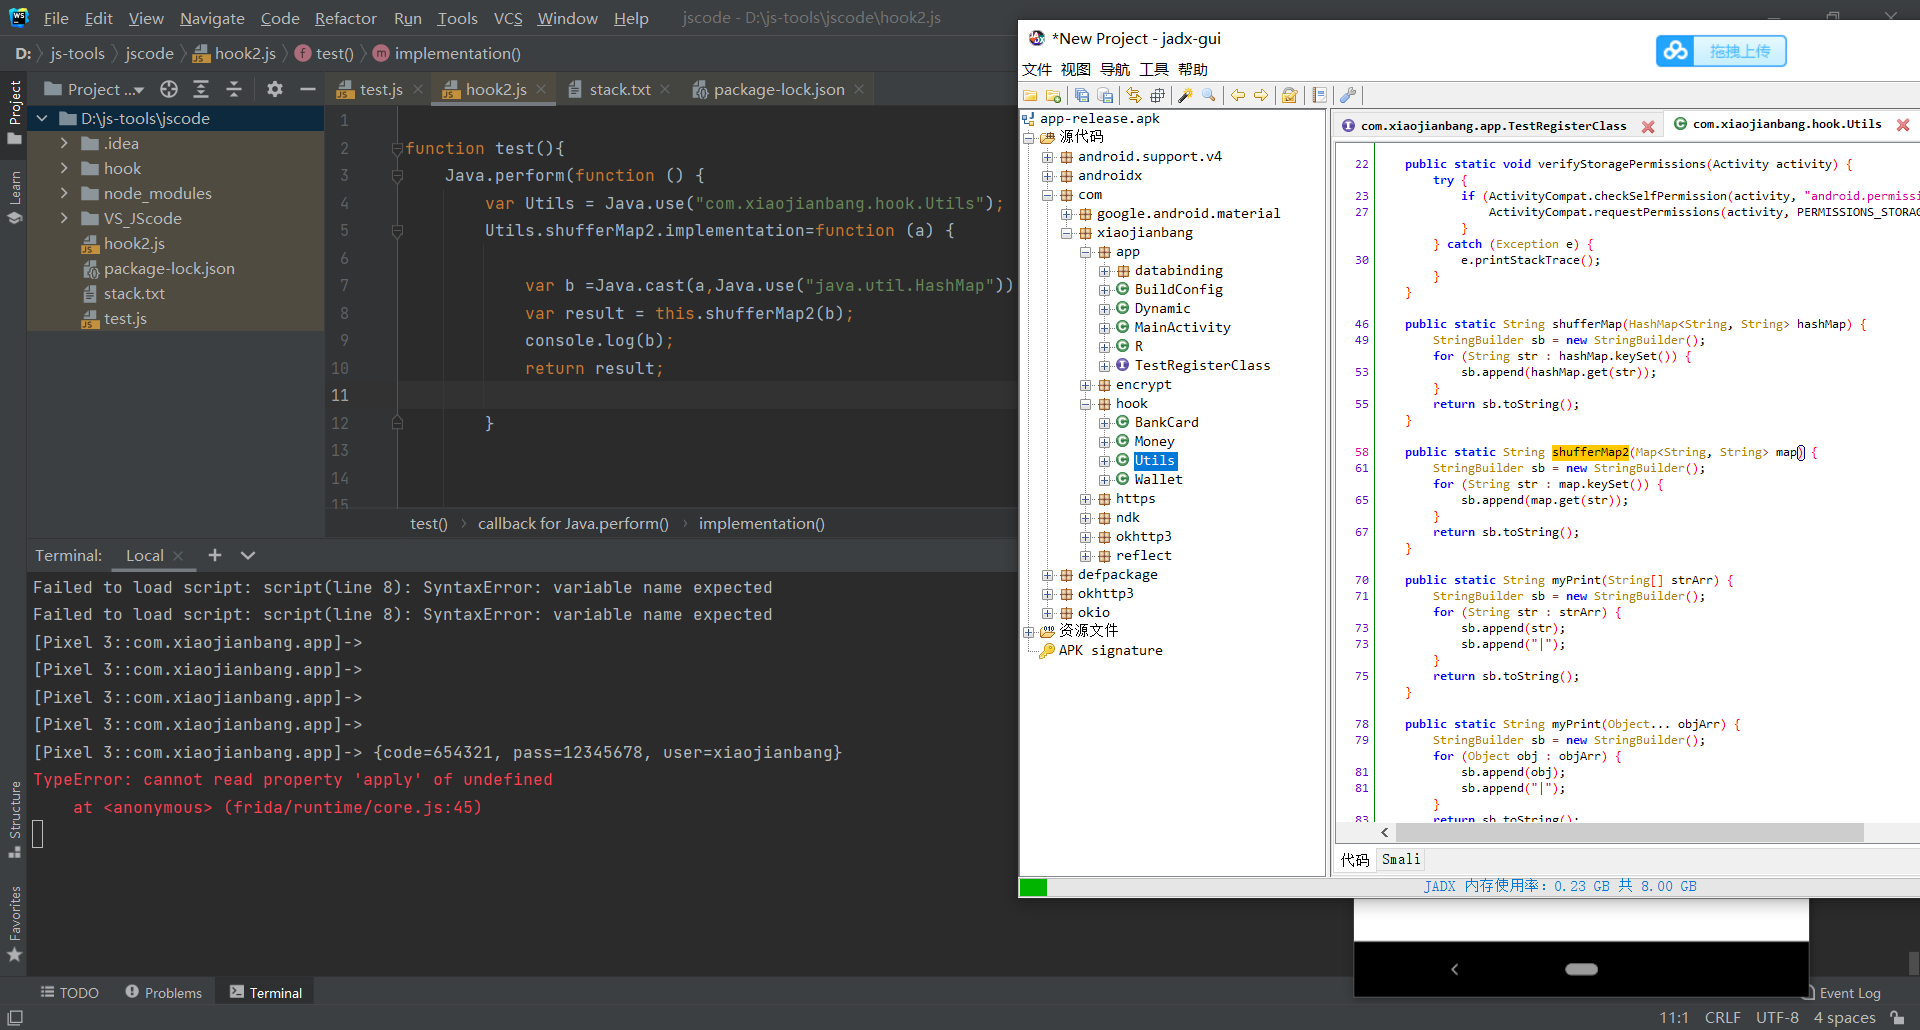Screen dimensions: 1920x1030
Task: Click Project panel collapse all icon
Action: [x=234, y=89]
